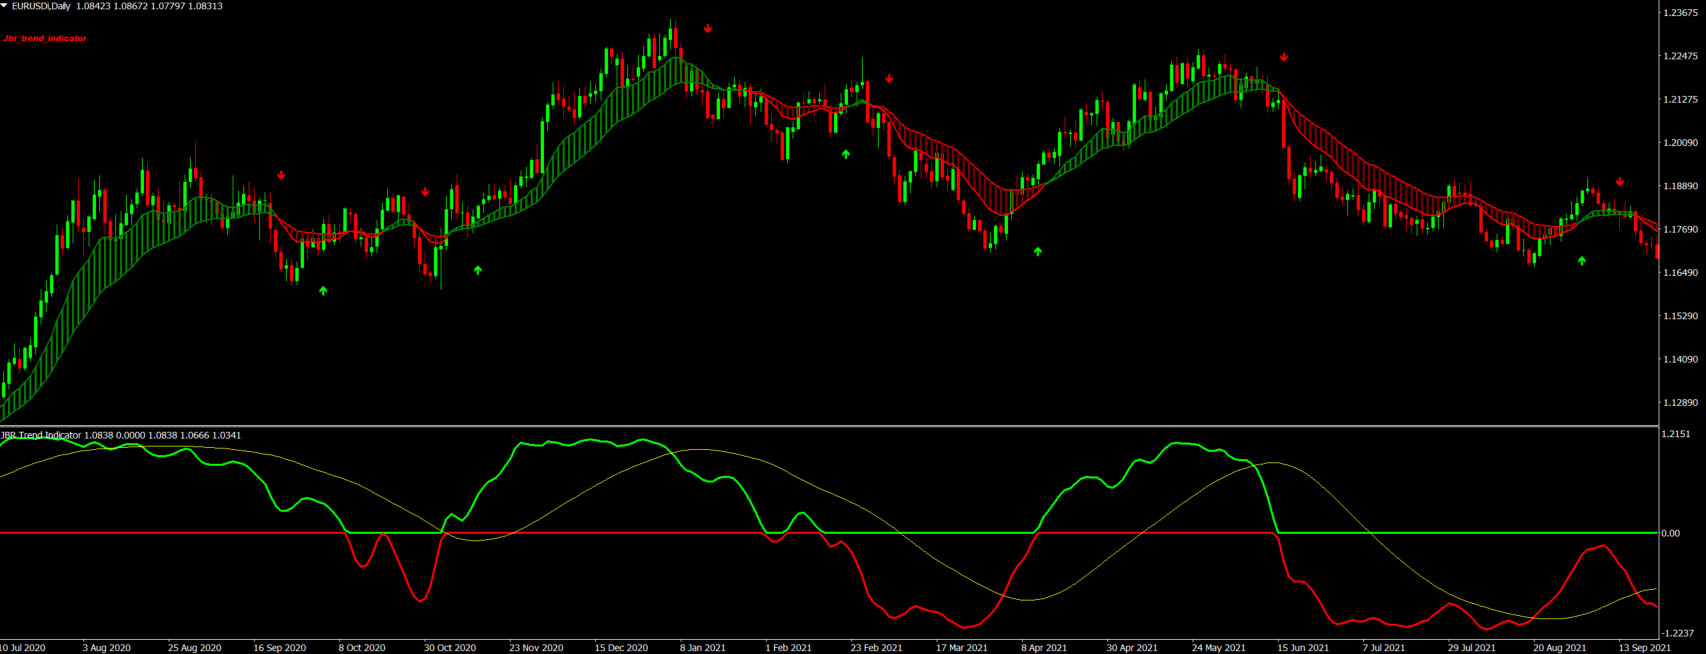
Task: Click the 29 Jul 2021 date label
Action: tap(1473, 648)
